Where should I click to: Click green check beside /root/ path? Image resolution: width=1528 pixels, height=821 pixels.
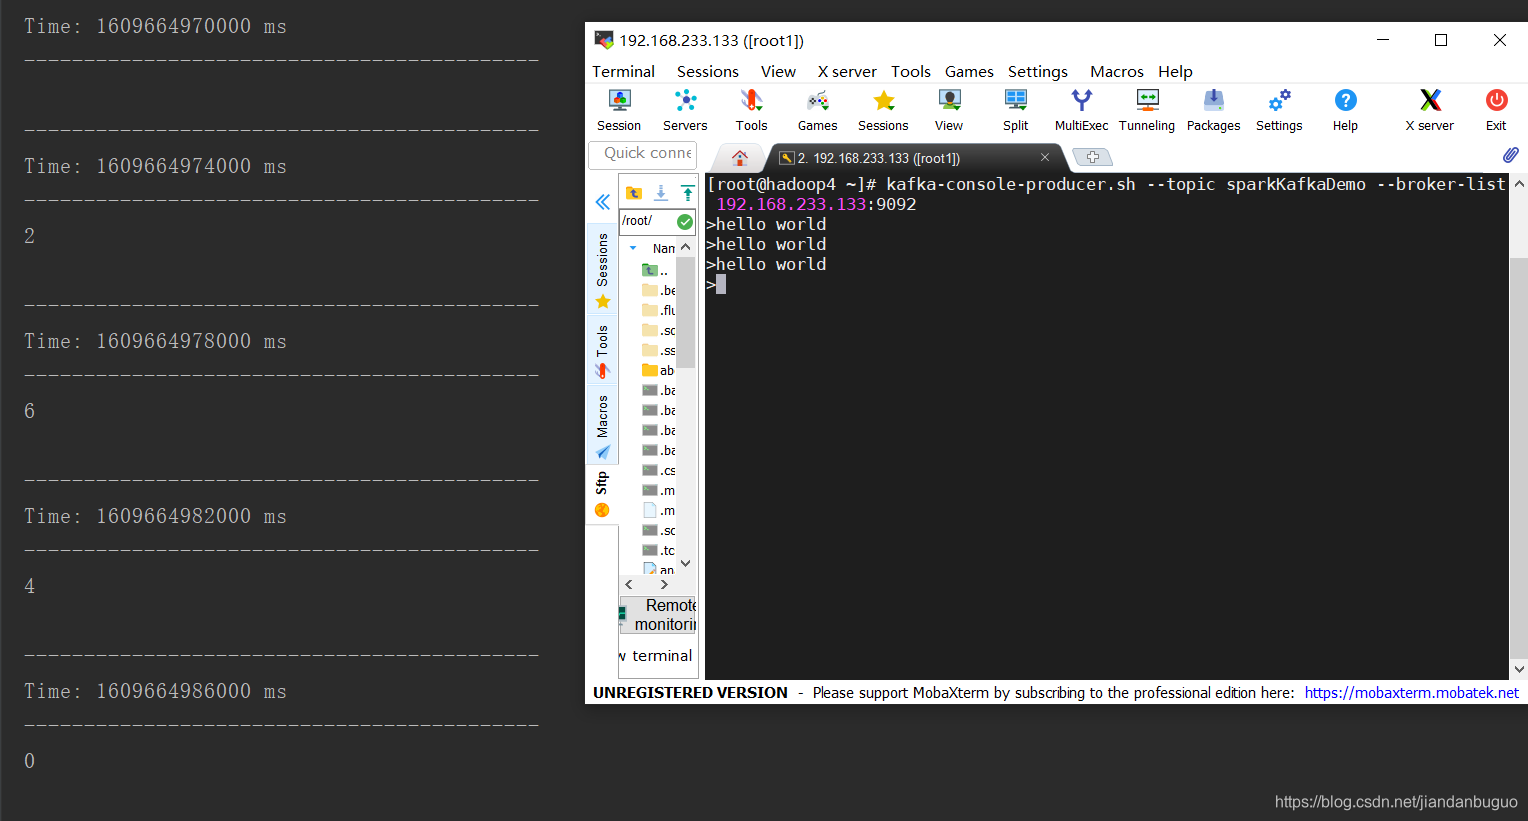tap(685, 221)
